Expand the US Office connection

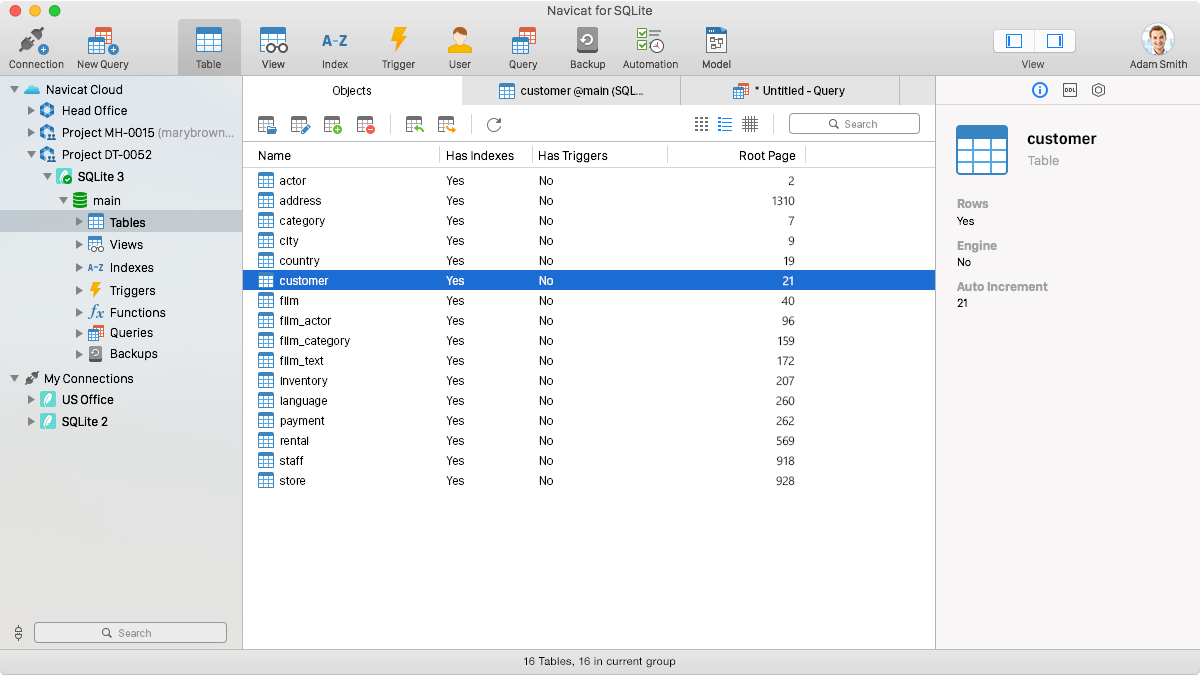point(31,399)
